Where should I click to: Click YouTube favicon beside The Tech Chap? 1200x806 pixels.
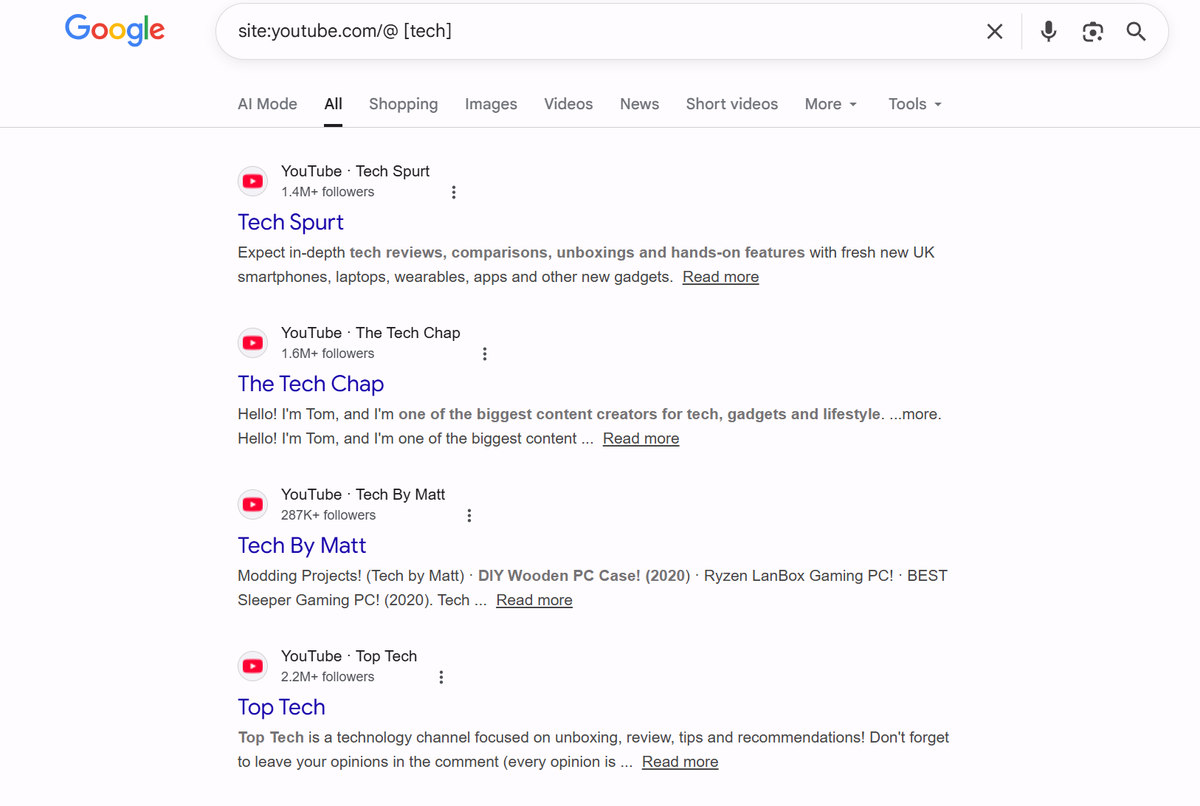pyautogui.click(x=253, y=343)
